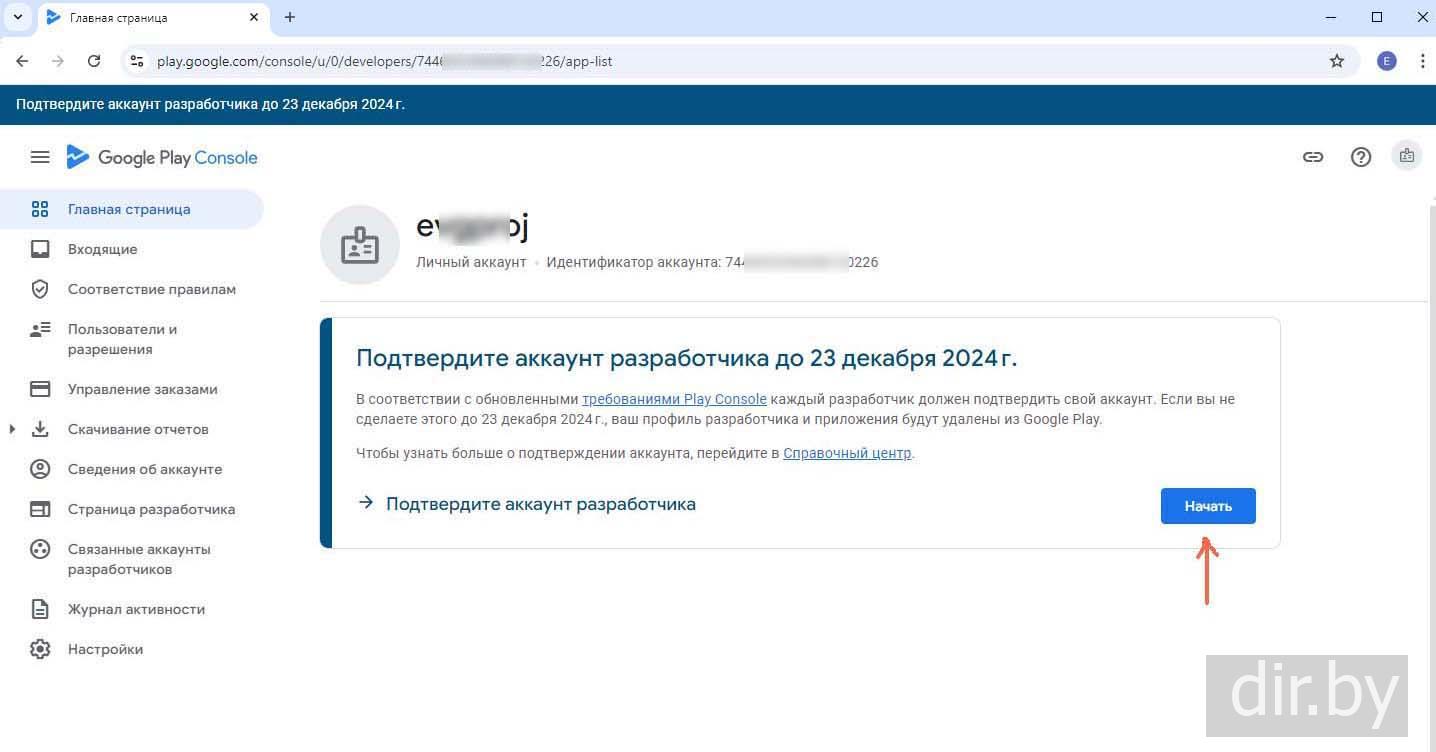1436x752 pixels.
Task: Click the Главная страница dashboard icon
Action: click(x=40, y=209)
